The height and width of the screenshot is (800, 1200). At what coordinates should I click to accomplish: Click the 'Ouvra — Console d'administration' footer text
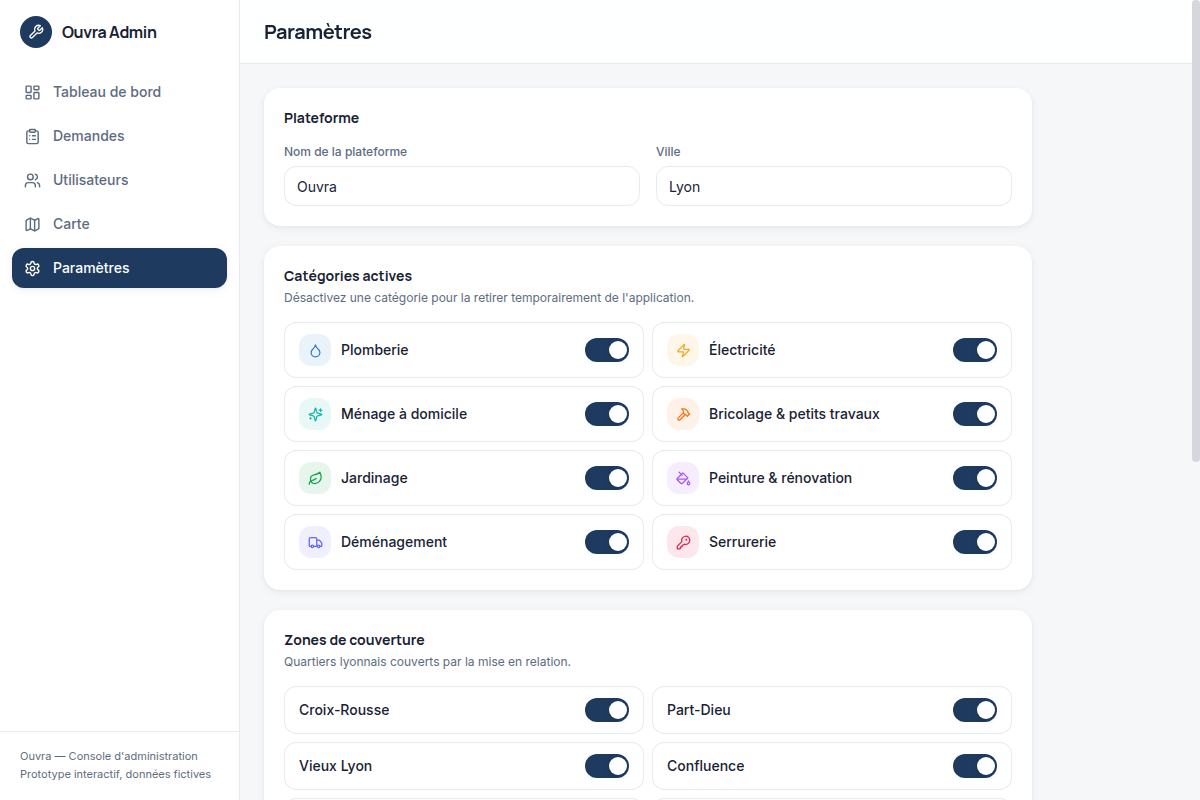pos(109,756)
